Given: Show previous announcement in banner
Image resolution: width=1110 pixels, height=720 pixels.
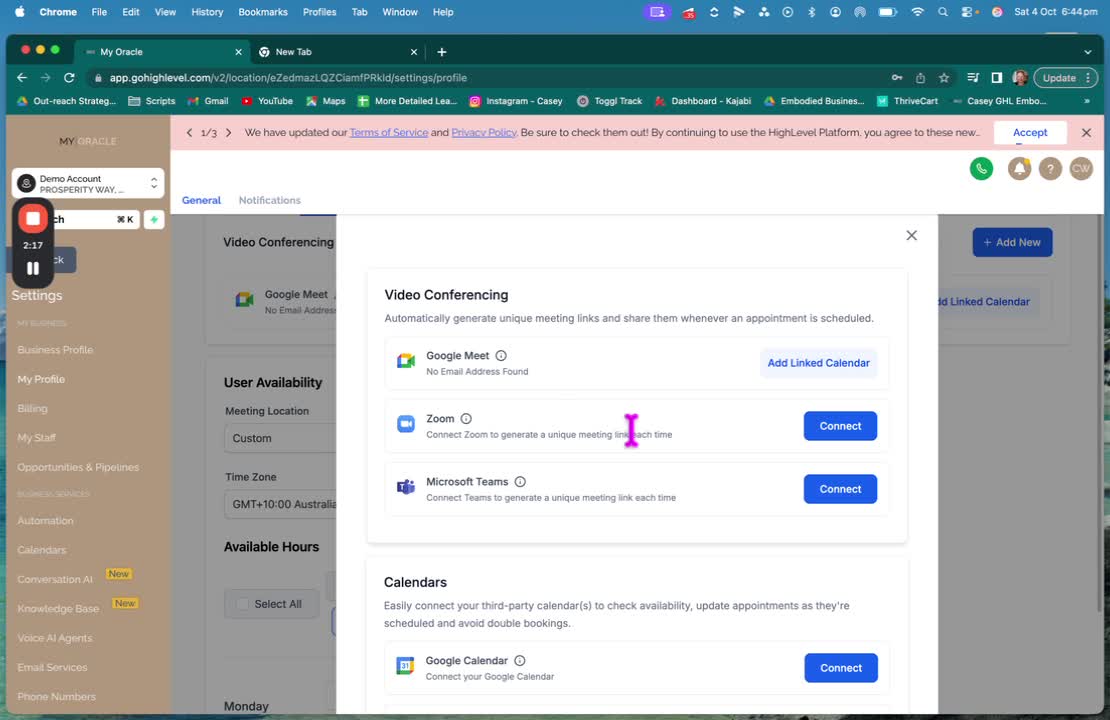Looking at the screenshot, I should tap(189, 132).
